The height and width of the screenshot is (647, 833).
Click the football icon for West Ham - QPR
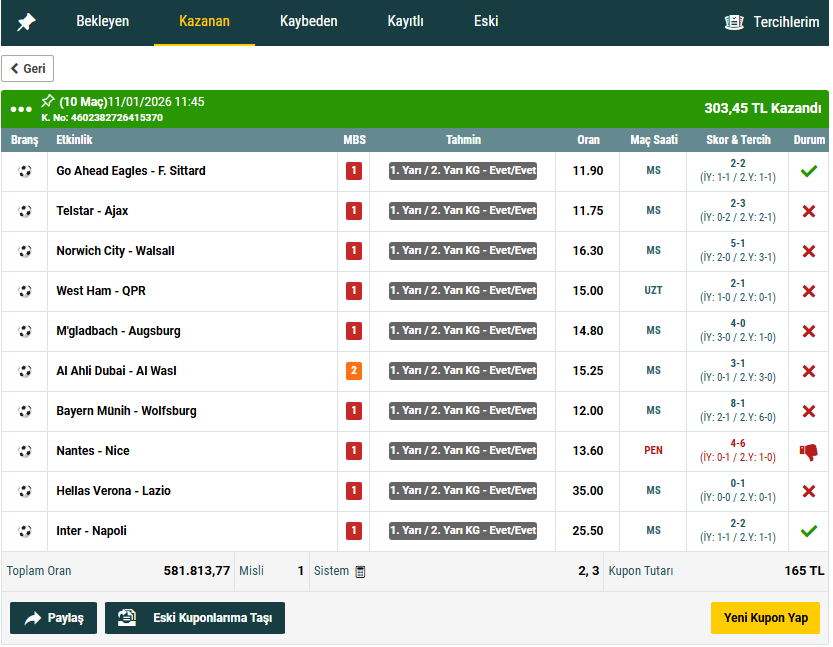pyautogui.click(x=24, y=291)
